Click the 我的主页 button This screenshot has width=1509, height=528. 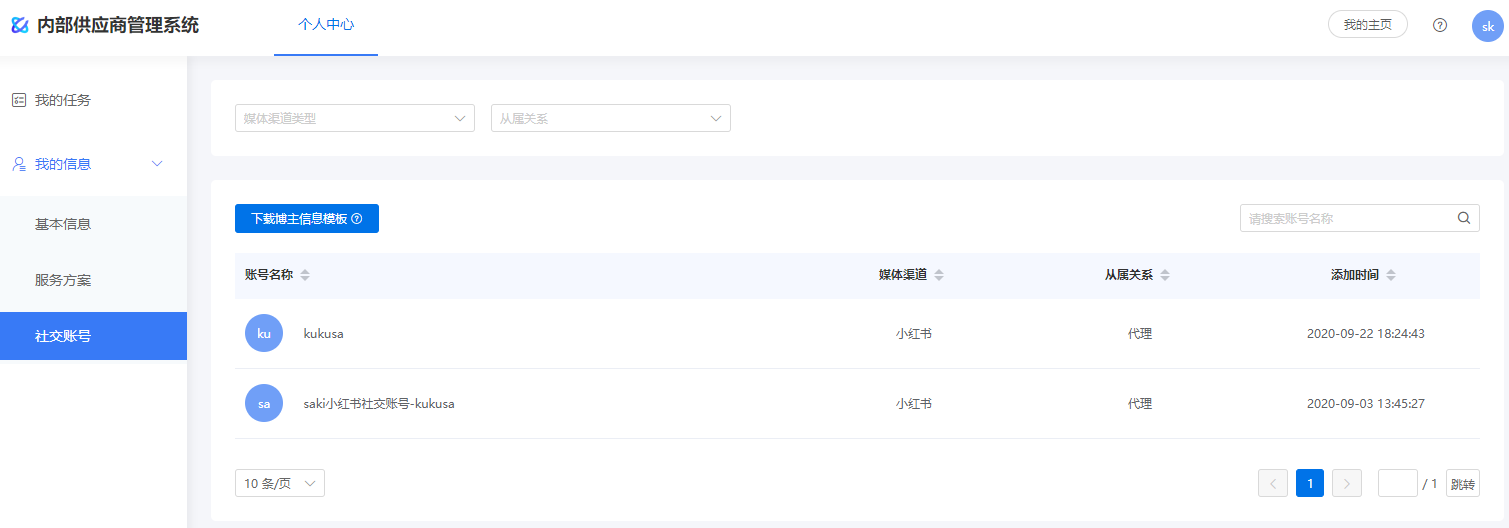click(1368, 25)
